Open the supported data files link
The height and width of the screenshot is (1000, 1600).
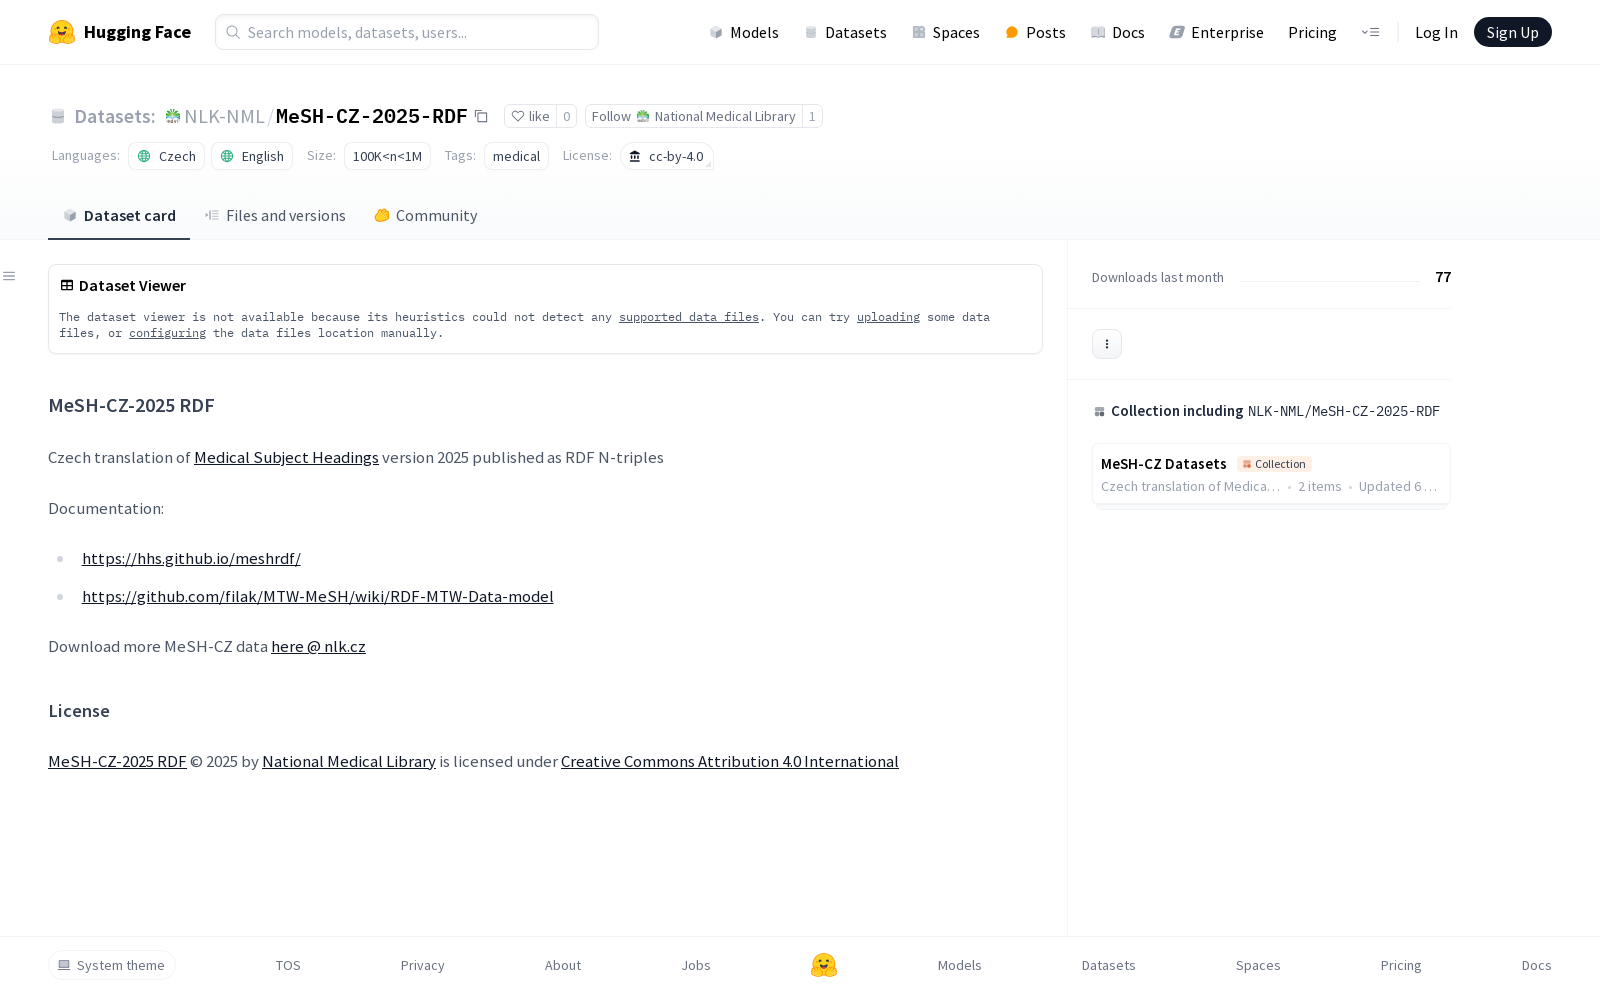(x=689, y=317)
